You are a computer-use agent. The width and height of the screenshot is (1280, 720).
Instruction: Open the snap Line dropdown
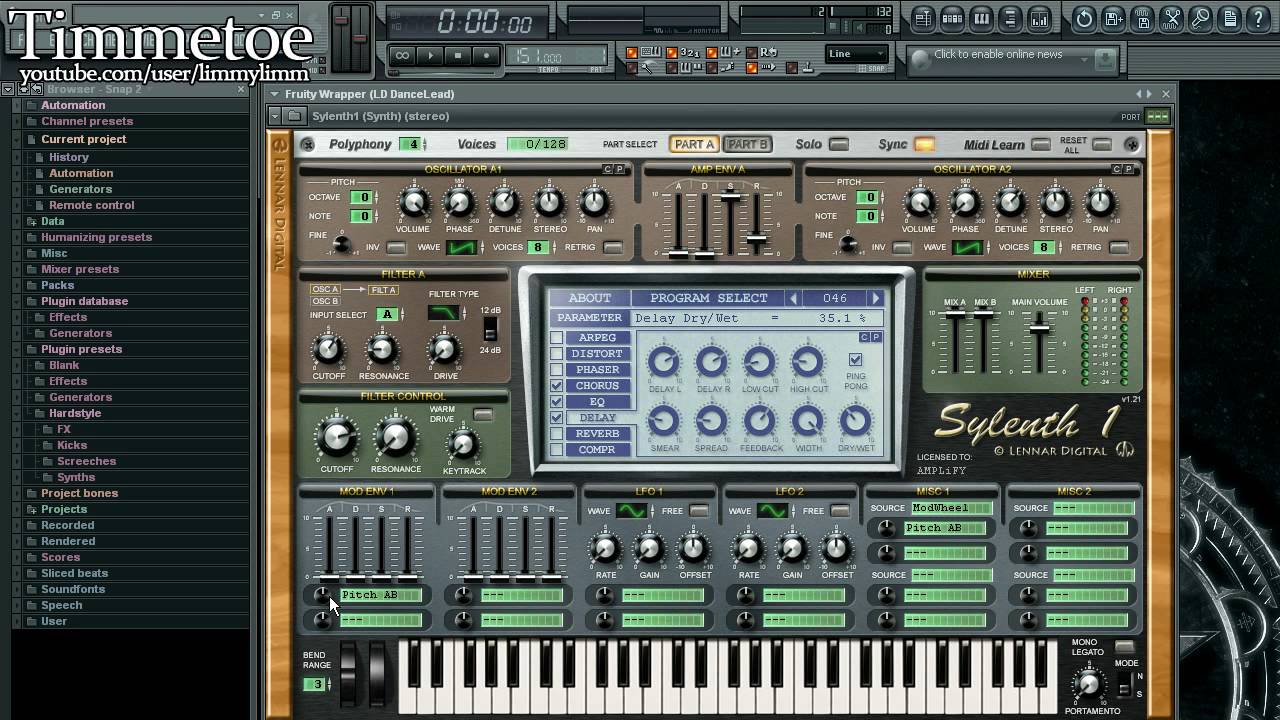tap(857, 54)
